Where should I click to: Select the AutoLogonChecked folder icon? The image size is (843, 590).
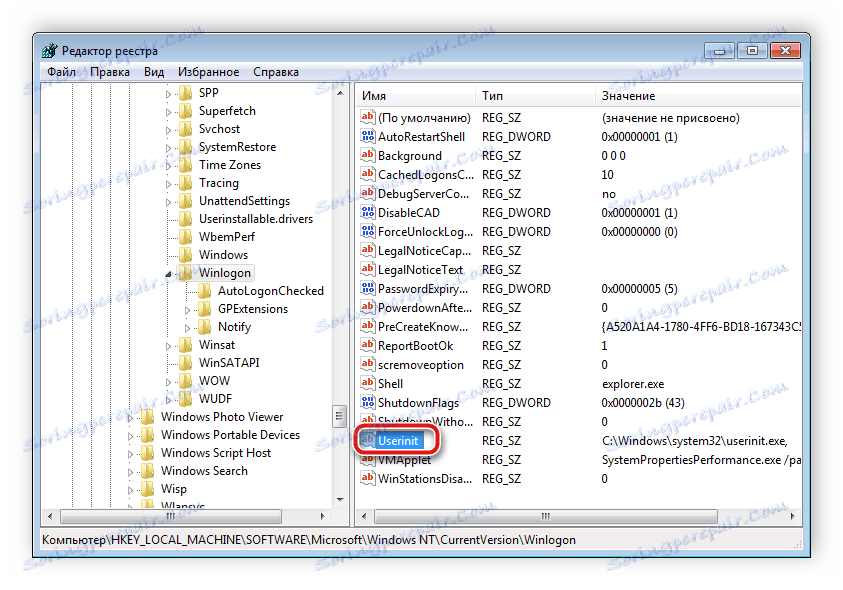coord(205,290)
